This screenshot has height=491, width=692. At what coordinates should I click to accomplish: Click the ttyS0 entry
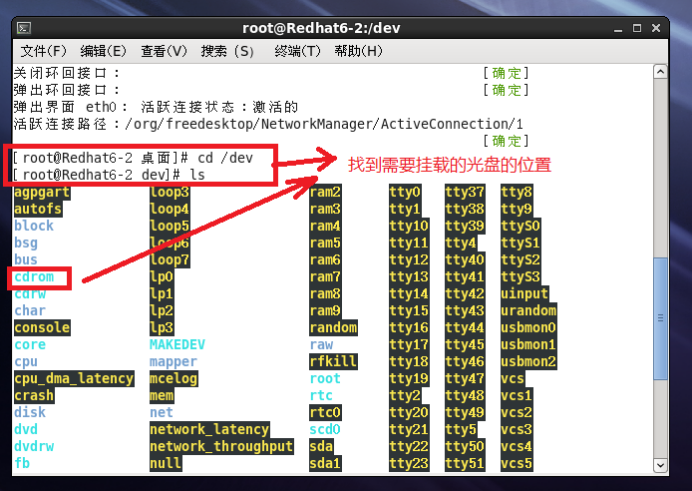pyautogui.click(x=521, y=226)
